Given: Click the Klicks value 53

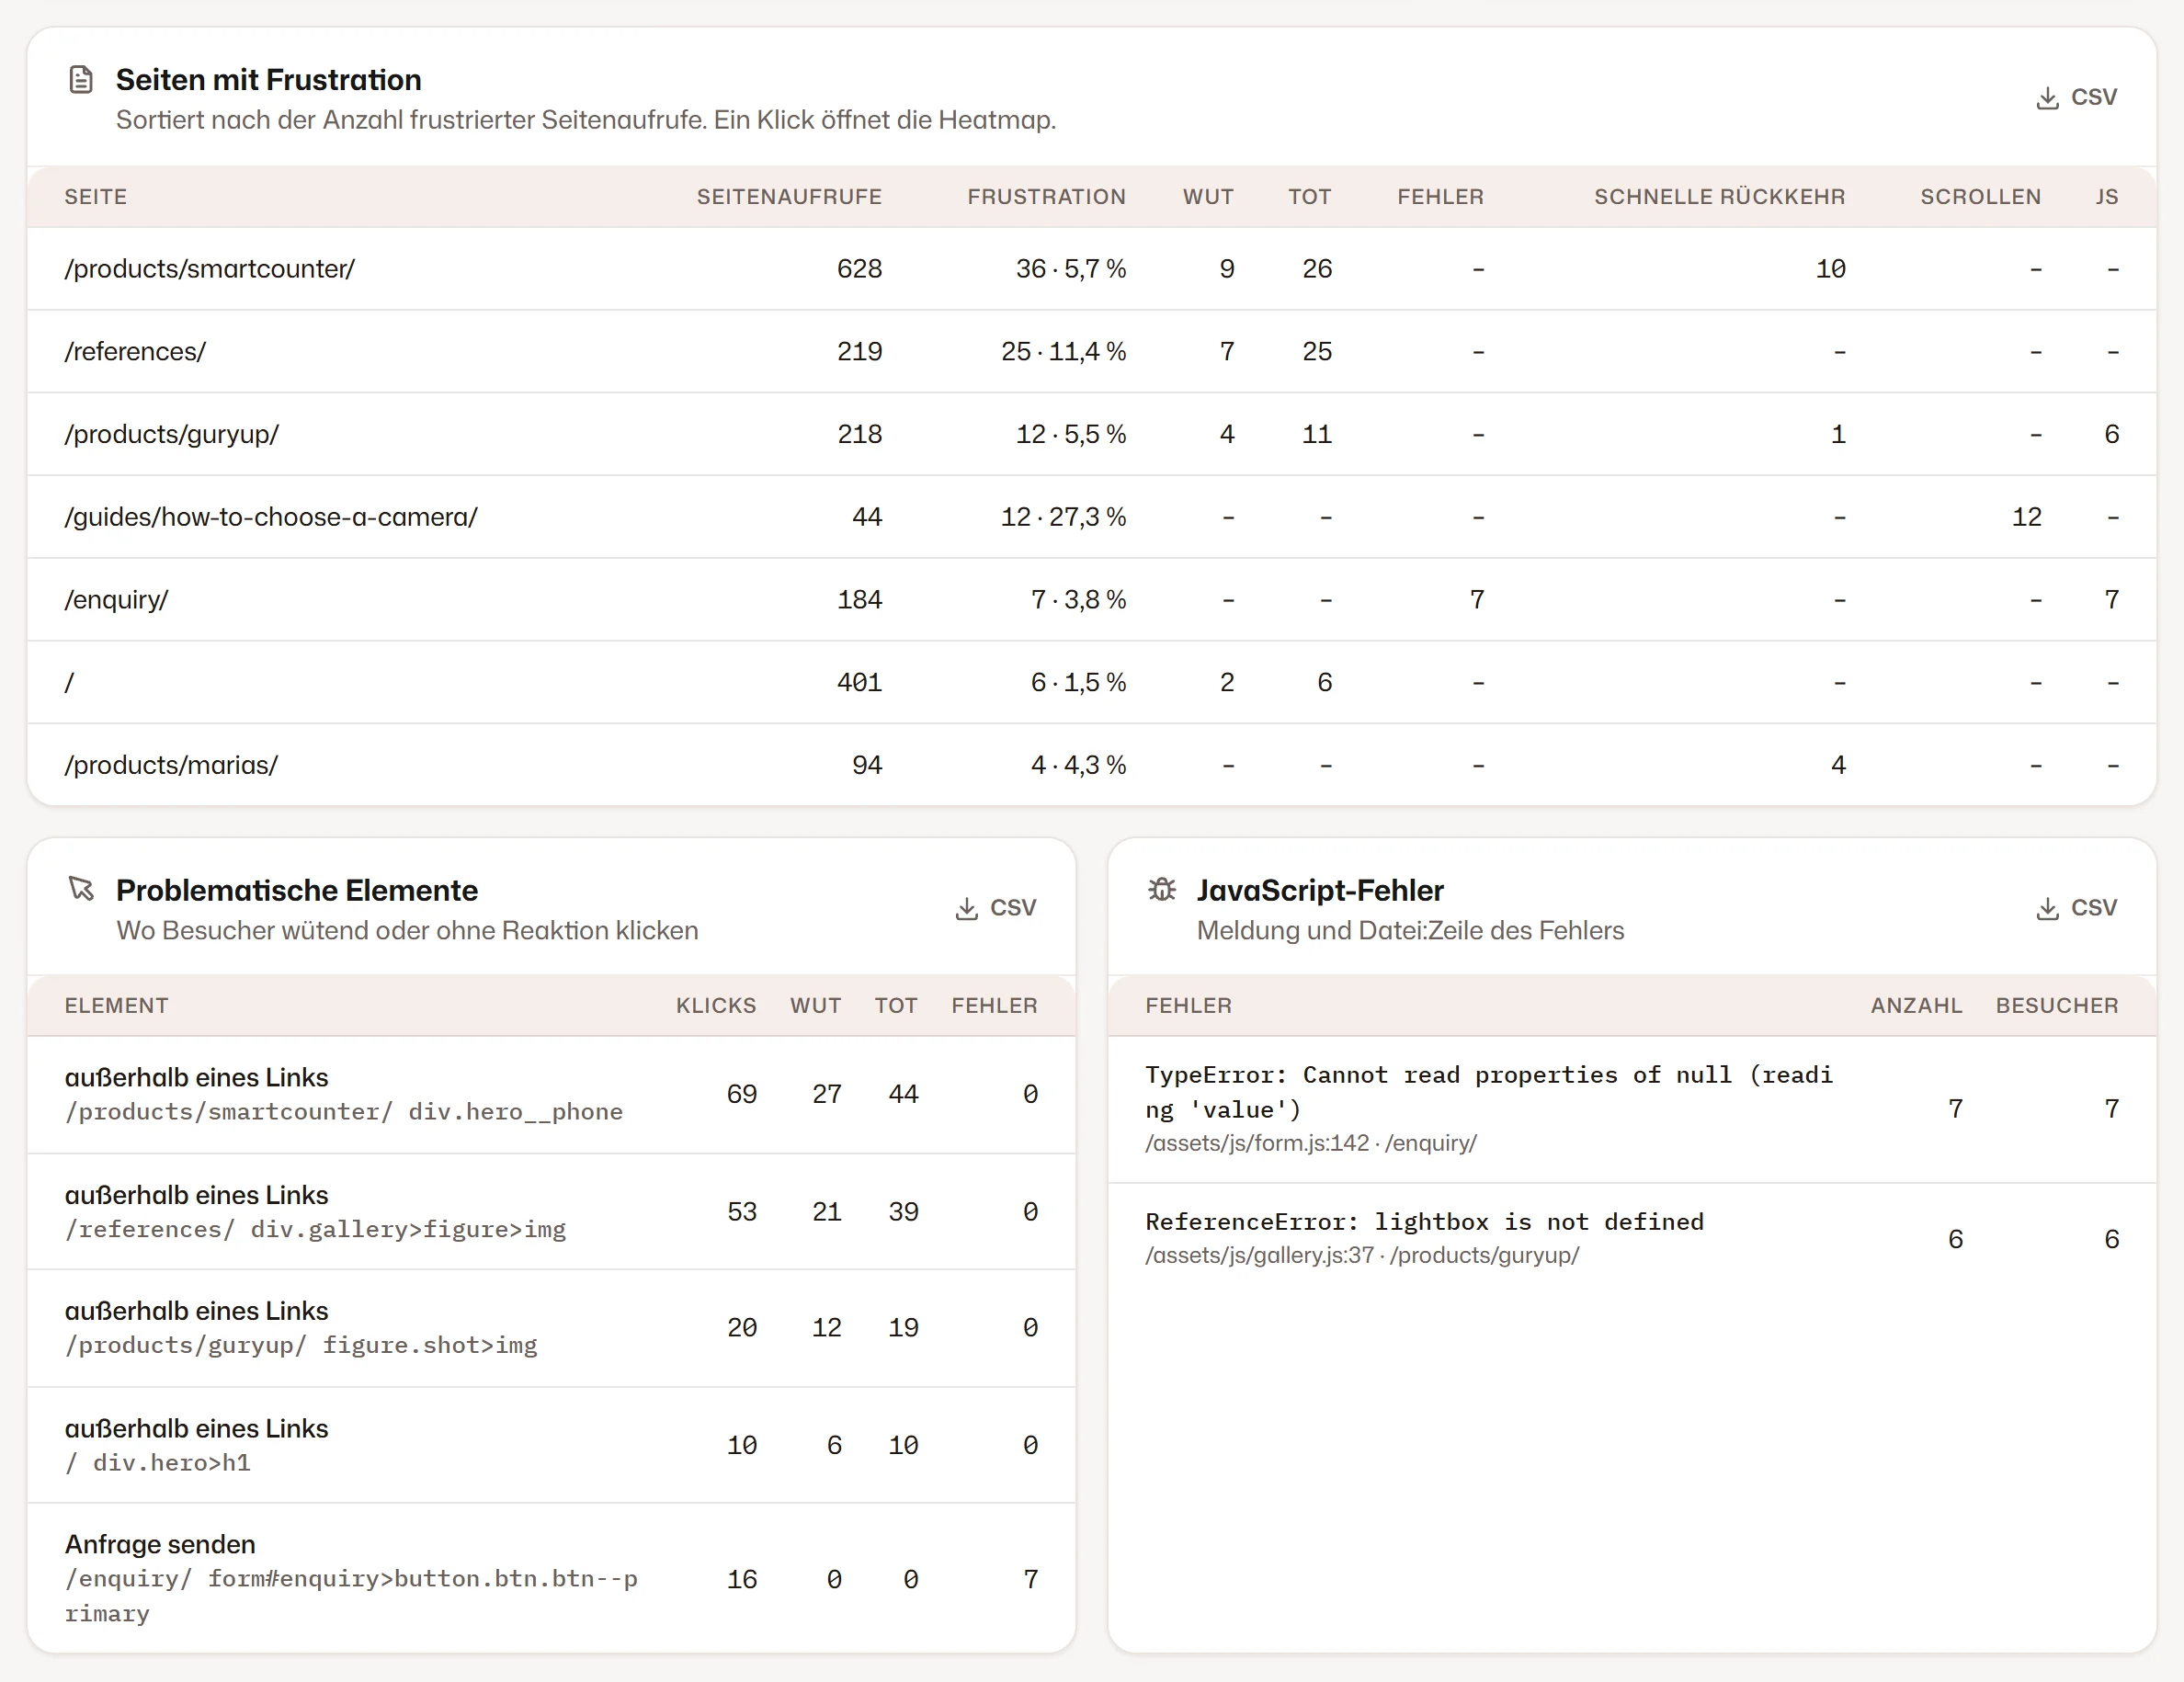Looking at the screenshot, I should point(741,1212).
